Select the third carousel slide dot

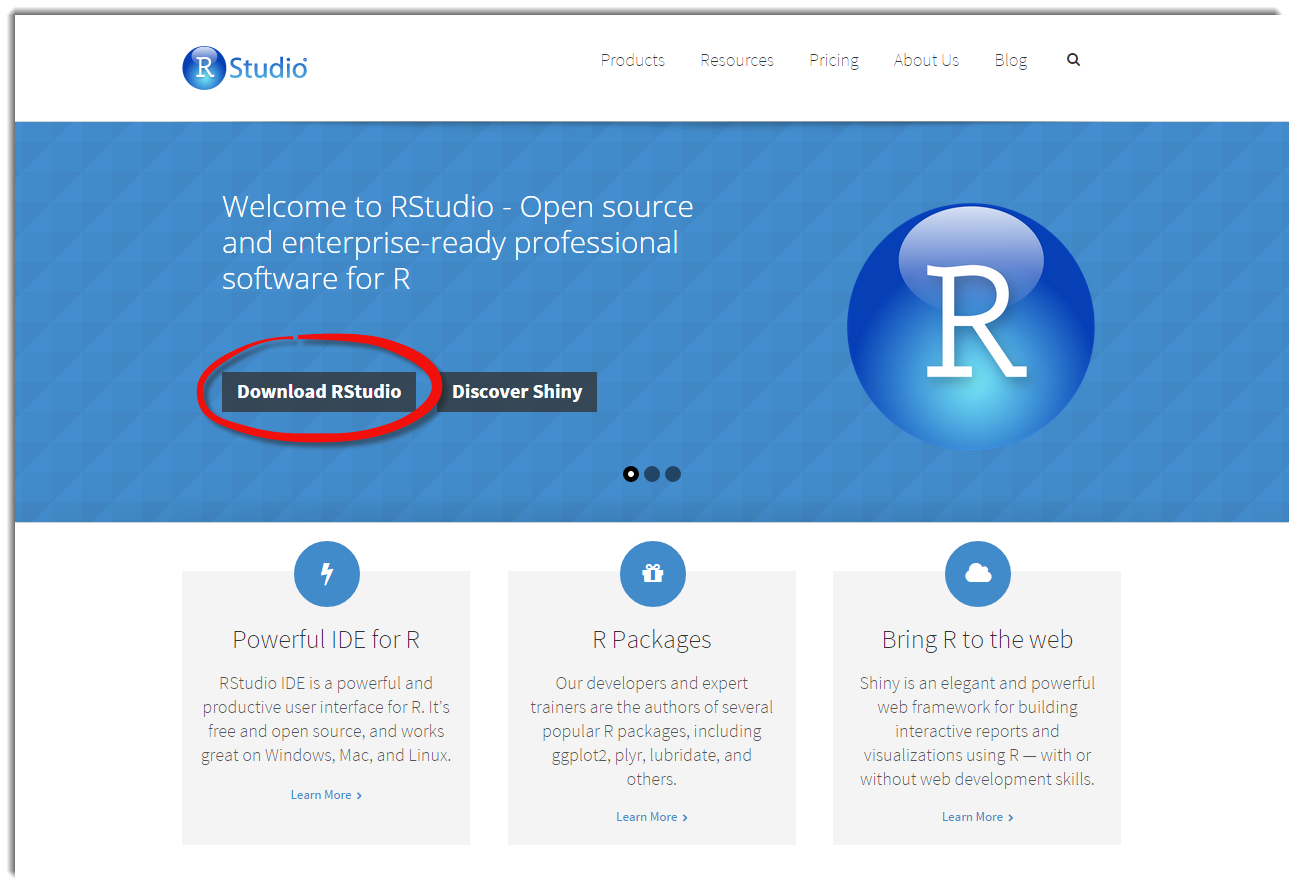673,474
